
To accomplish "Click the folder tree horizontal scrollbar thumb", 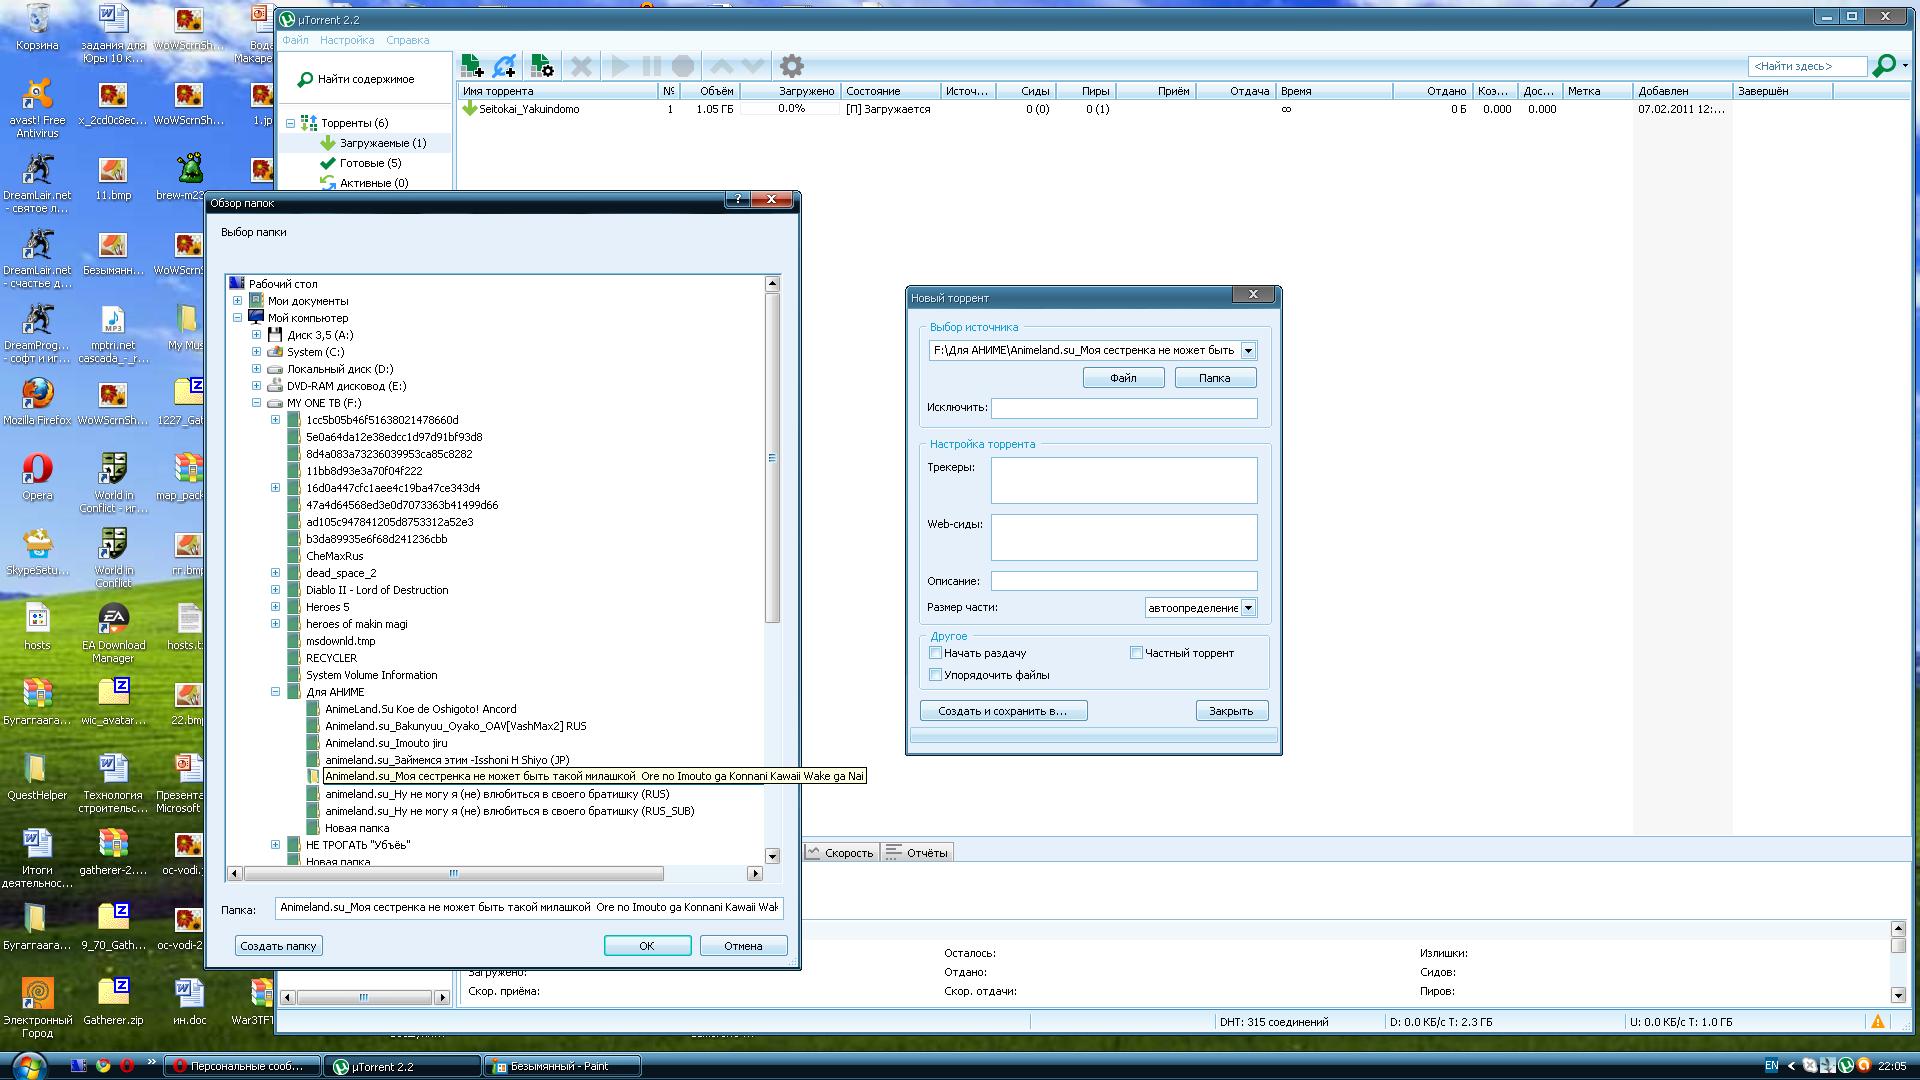I will pyautogui.click(x=453, y=874).
